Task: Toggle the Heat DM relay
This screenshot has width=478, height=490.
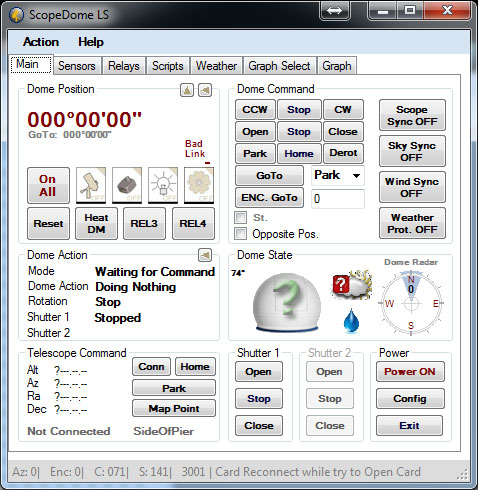Action: [96, 223]
